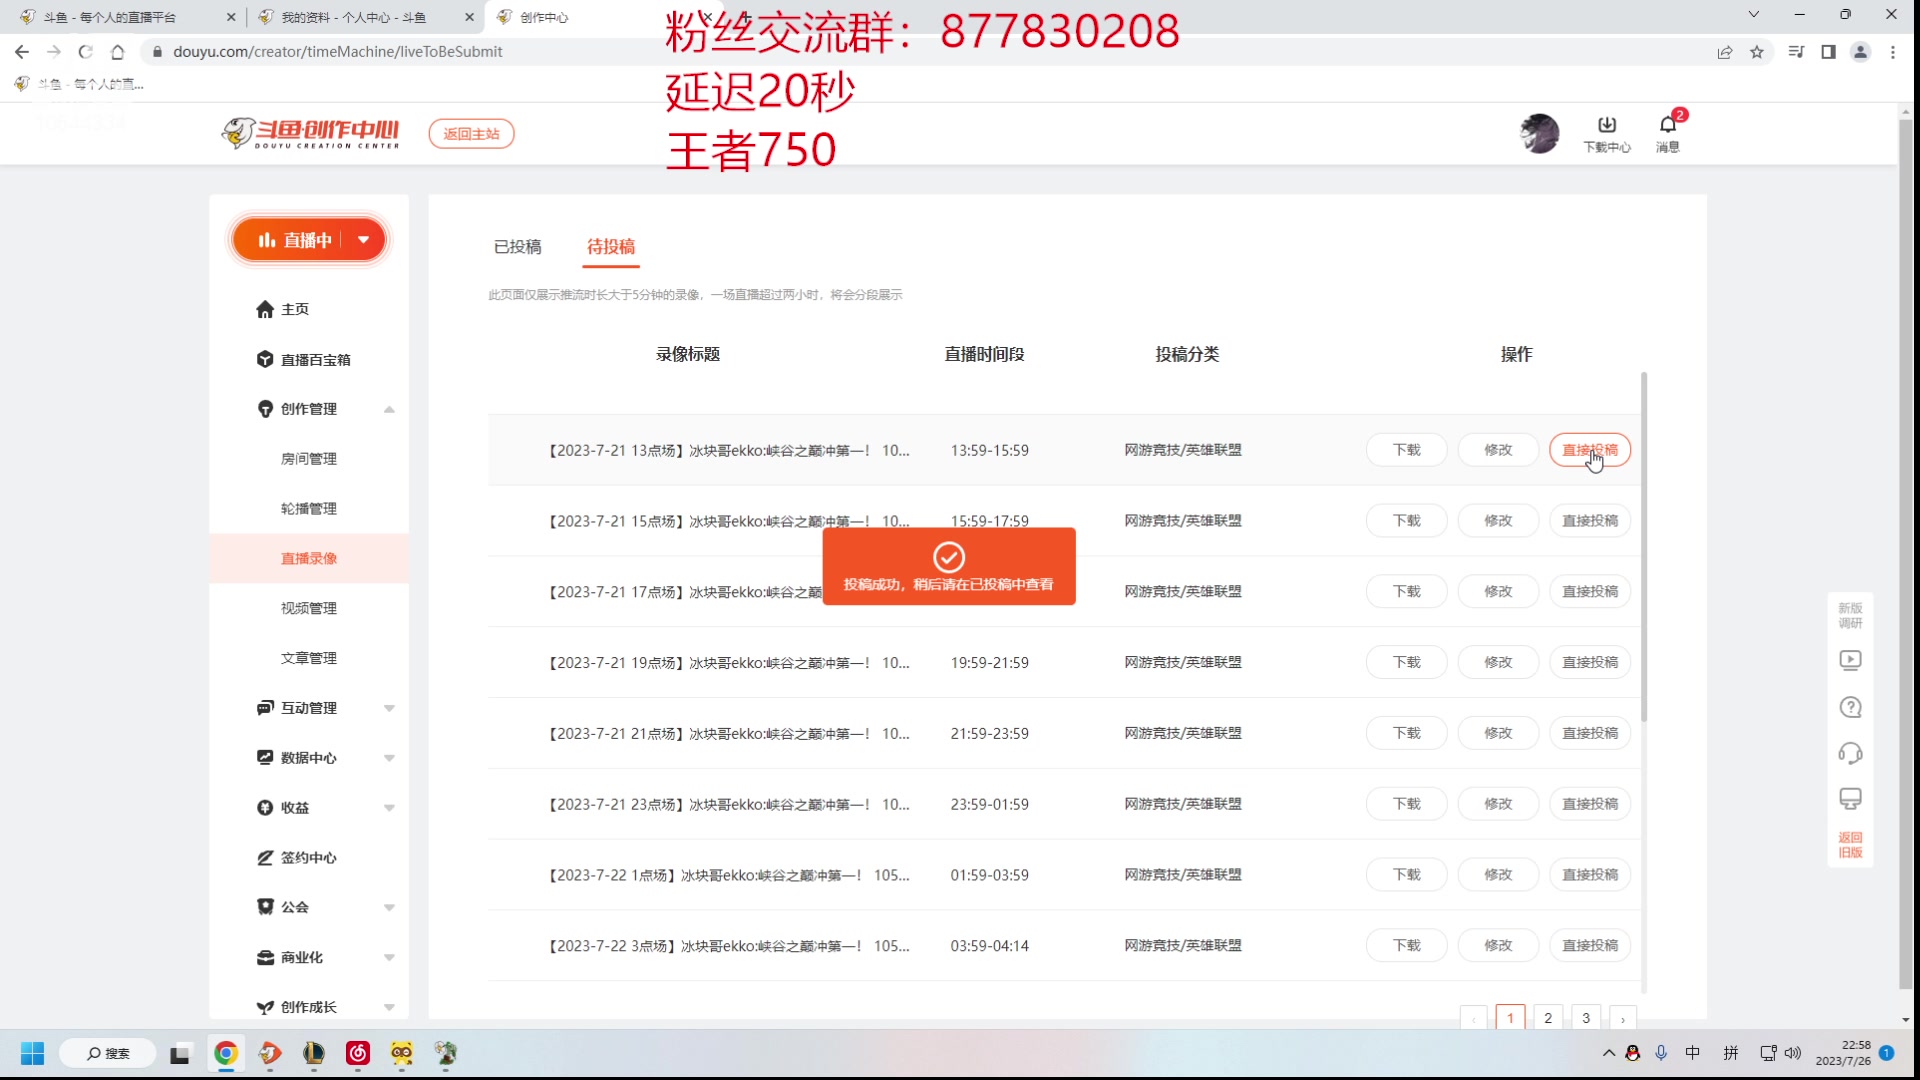Switch to the 待投稿 tab
Viewport: 1920px width, 1080px height.
pyautogui.click(x=611, y=246)
